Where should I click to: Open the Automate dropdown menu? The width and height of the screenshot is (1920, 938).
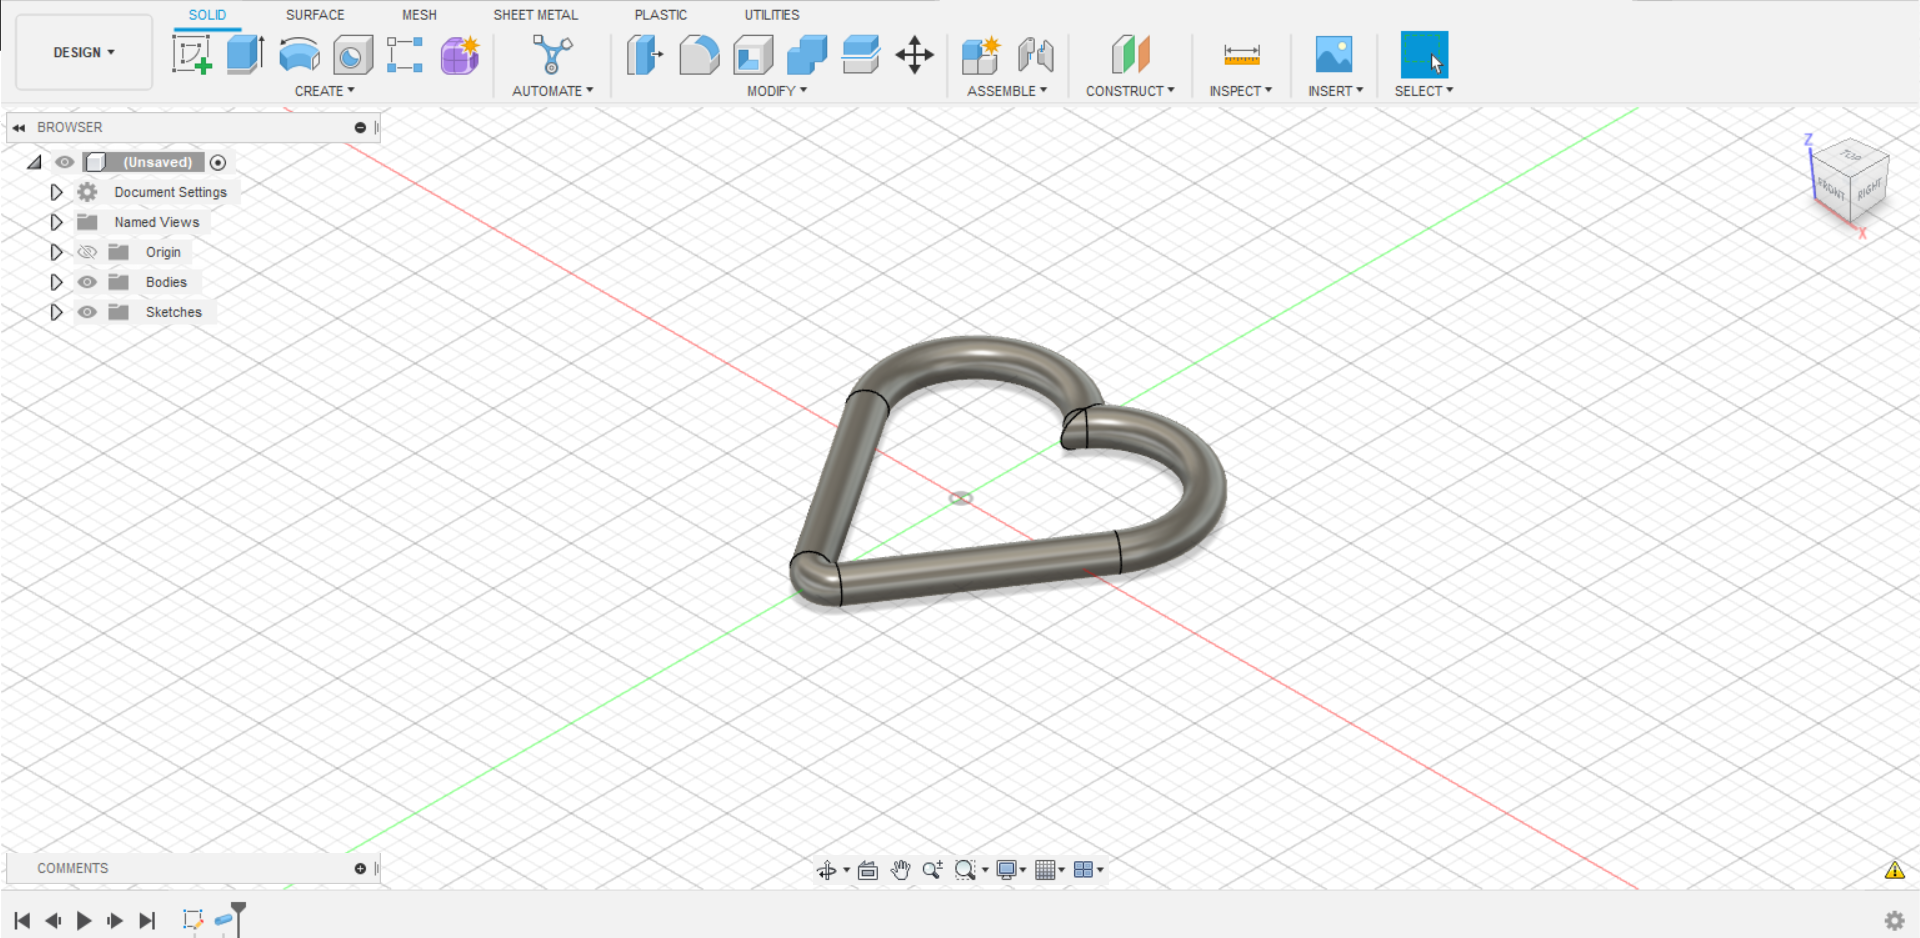tap(552, 91)
